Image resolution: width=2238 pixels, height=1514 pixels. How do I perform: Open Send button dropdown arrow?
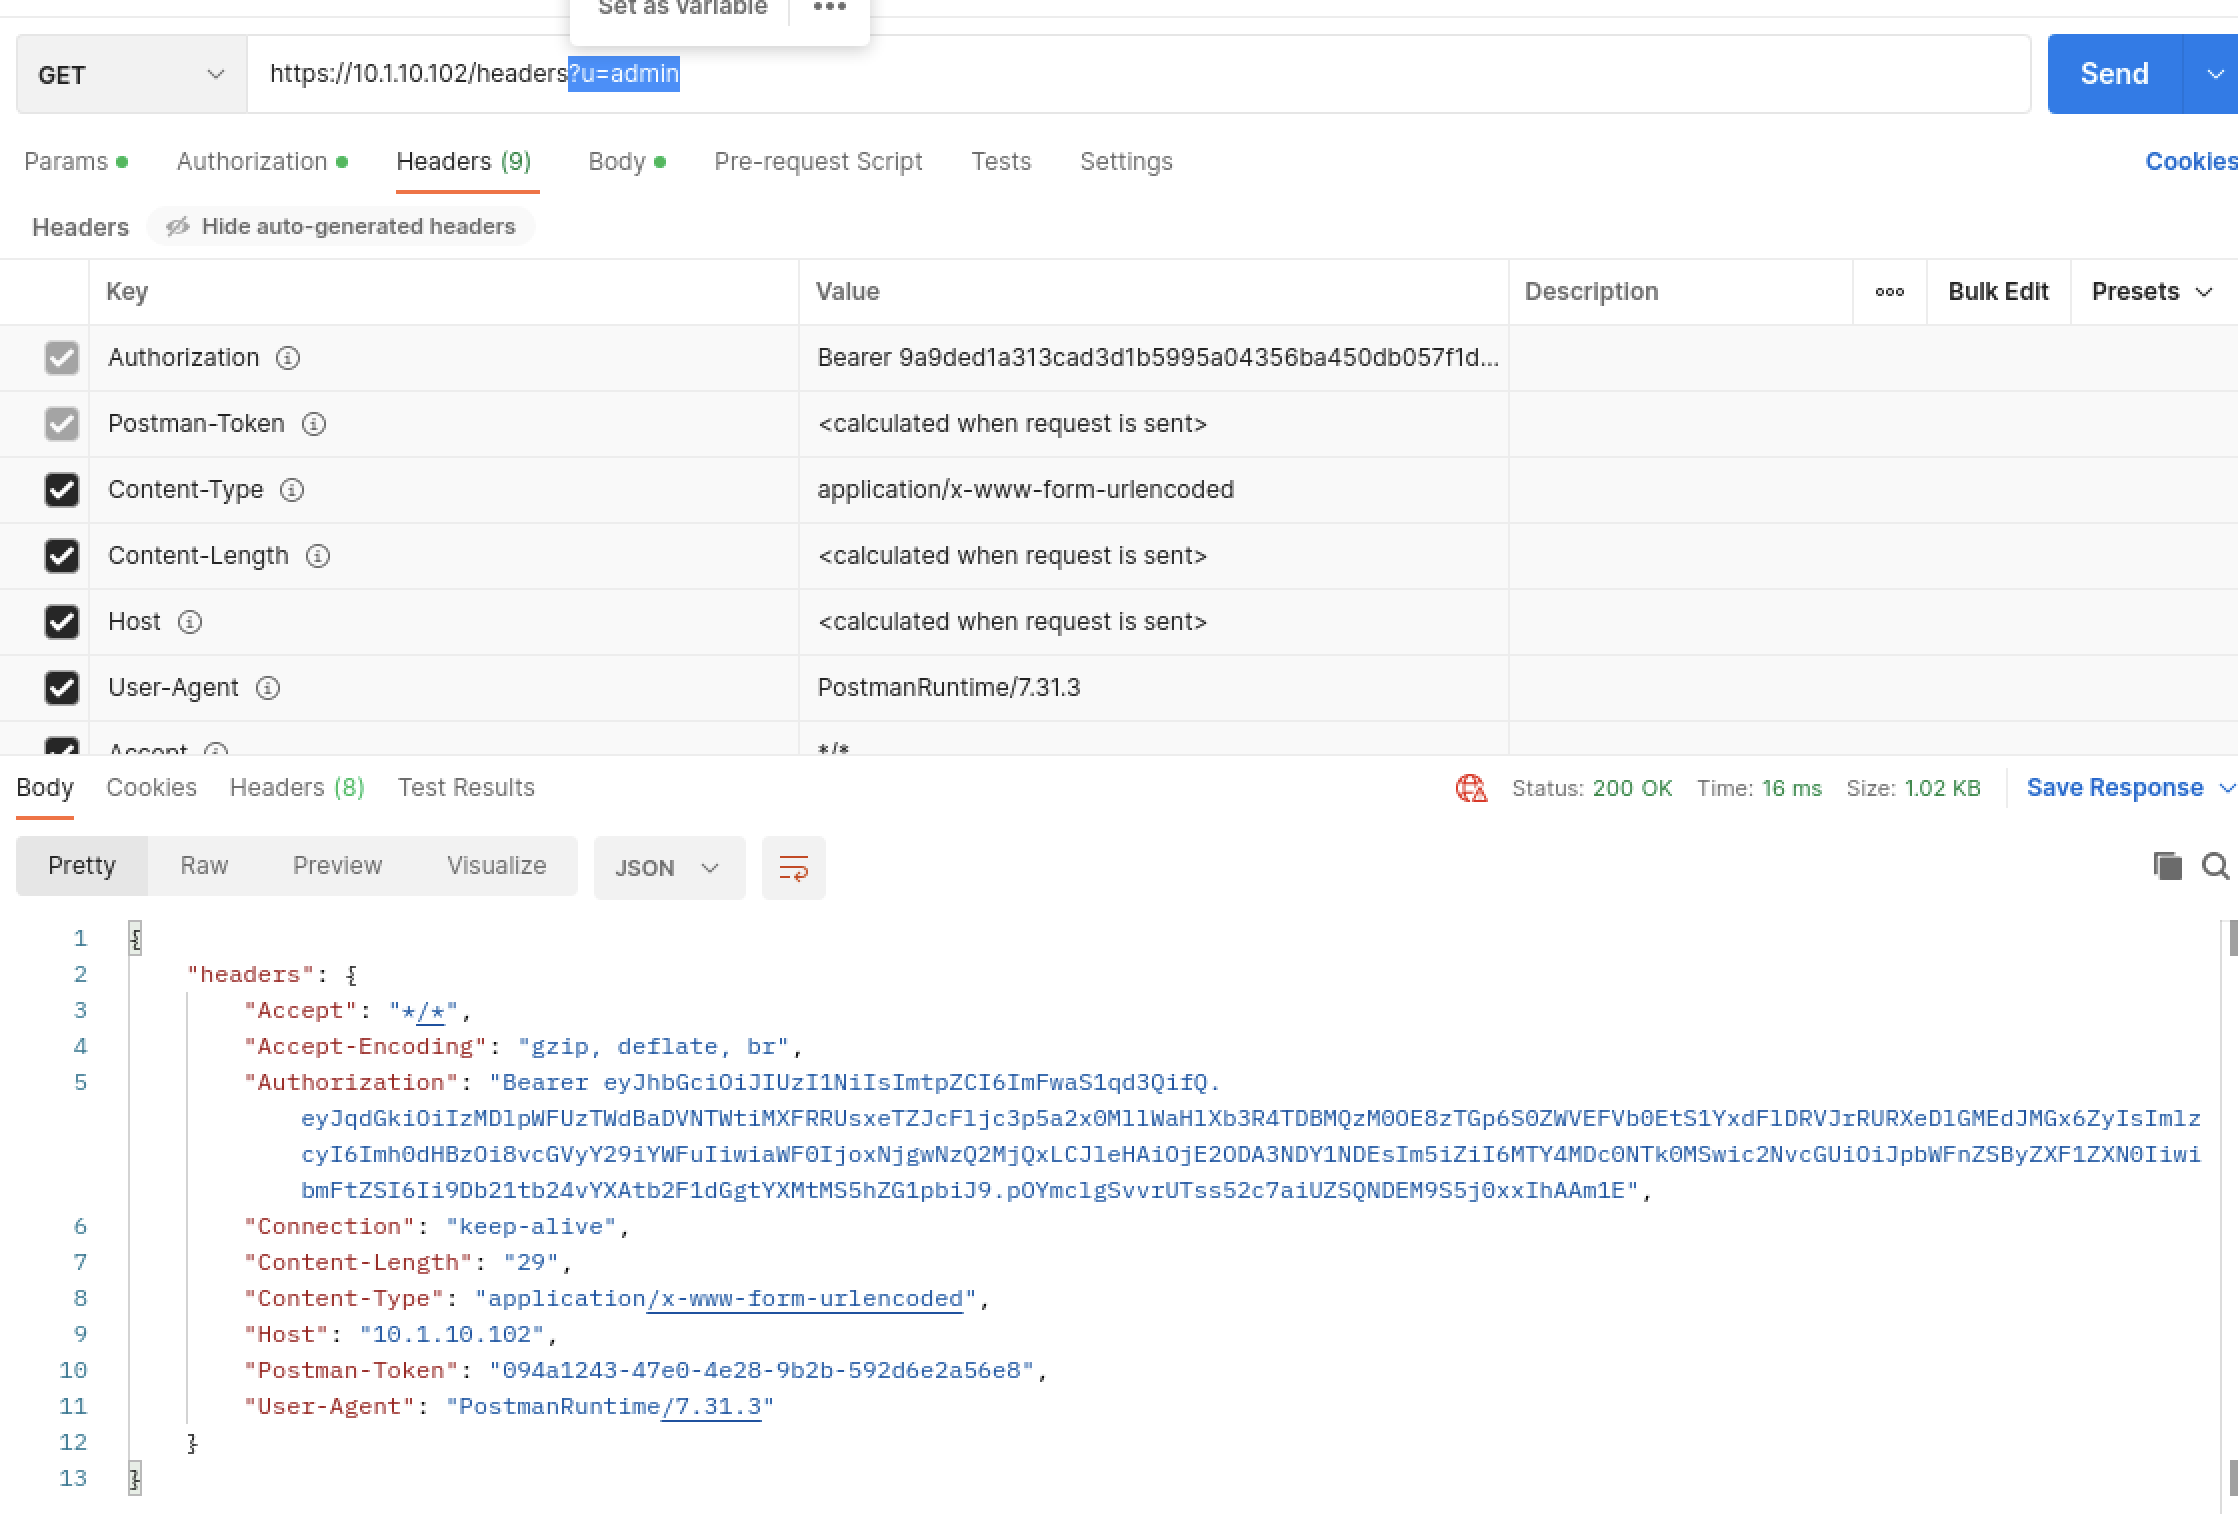[2213, 74]
